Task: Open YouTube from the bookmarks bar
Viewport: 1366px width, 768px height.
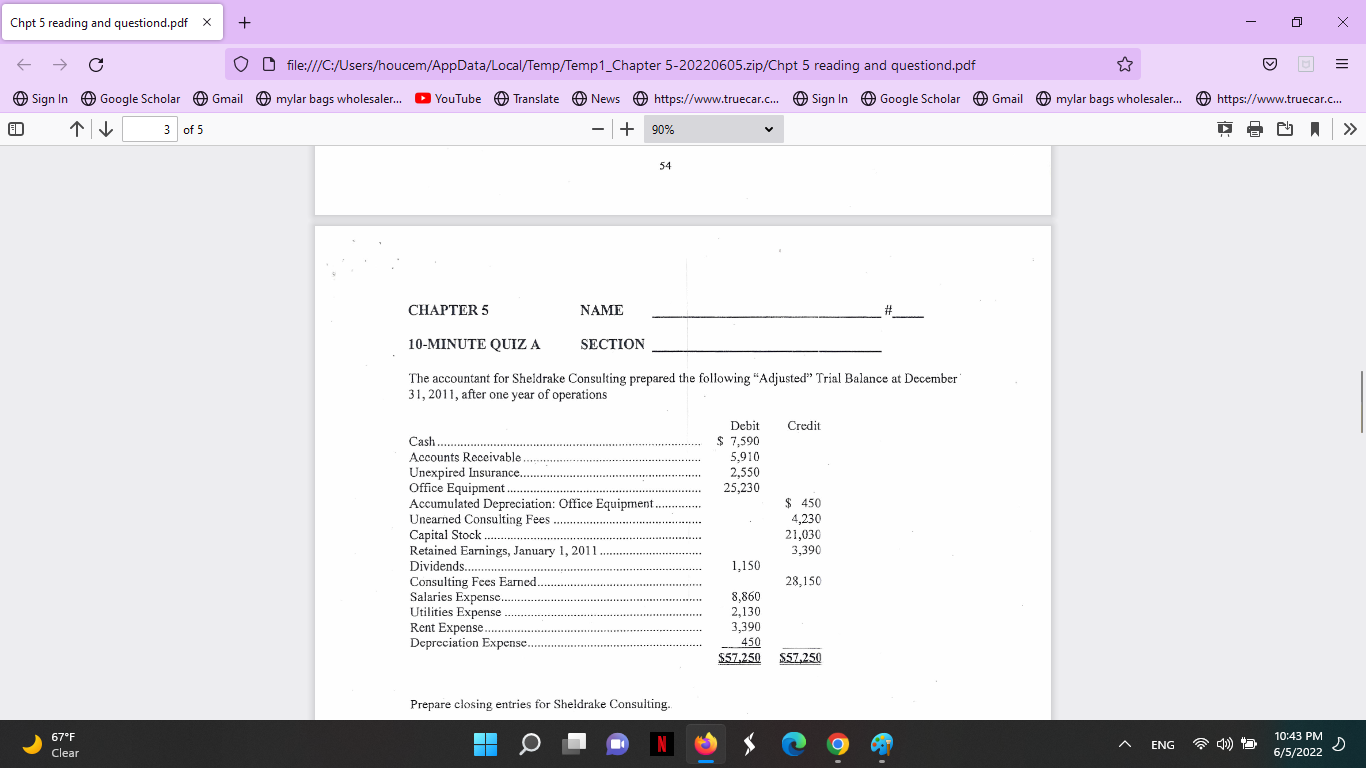Action: [x=447, y=99]
